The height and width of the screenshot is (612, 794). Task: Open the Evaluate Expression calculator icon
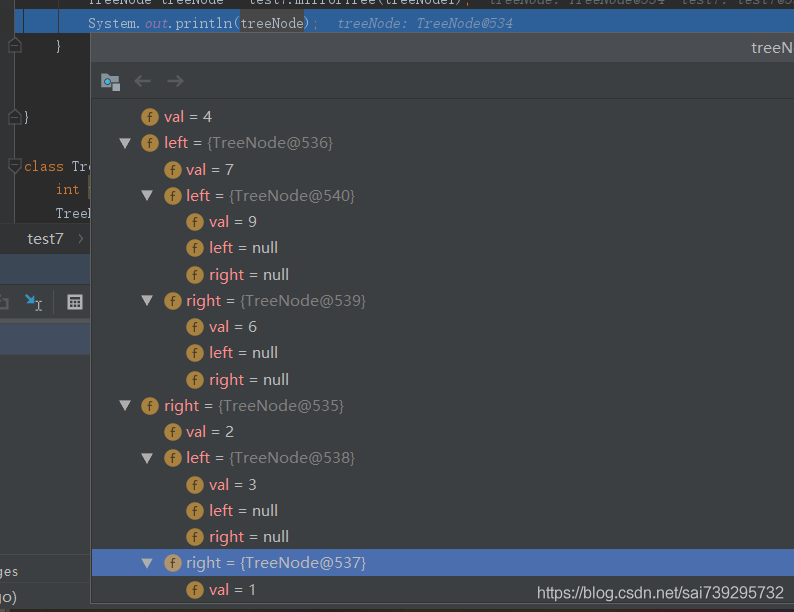click(74, 302)
